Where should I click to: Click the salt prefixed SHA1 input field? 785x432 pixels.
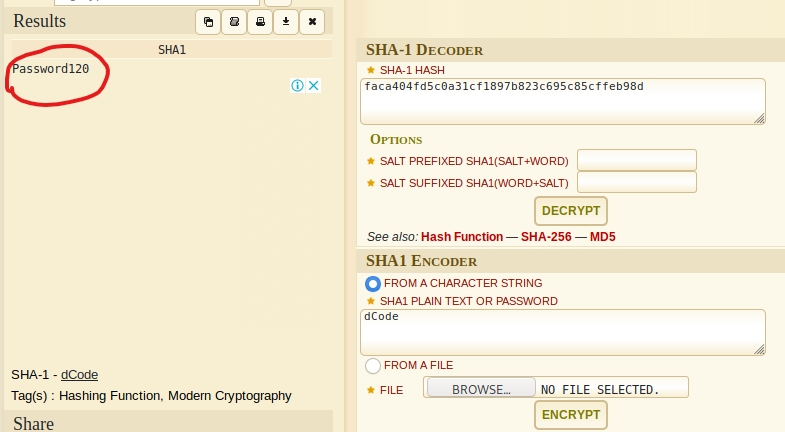[x=636, y=160]
